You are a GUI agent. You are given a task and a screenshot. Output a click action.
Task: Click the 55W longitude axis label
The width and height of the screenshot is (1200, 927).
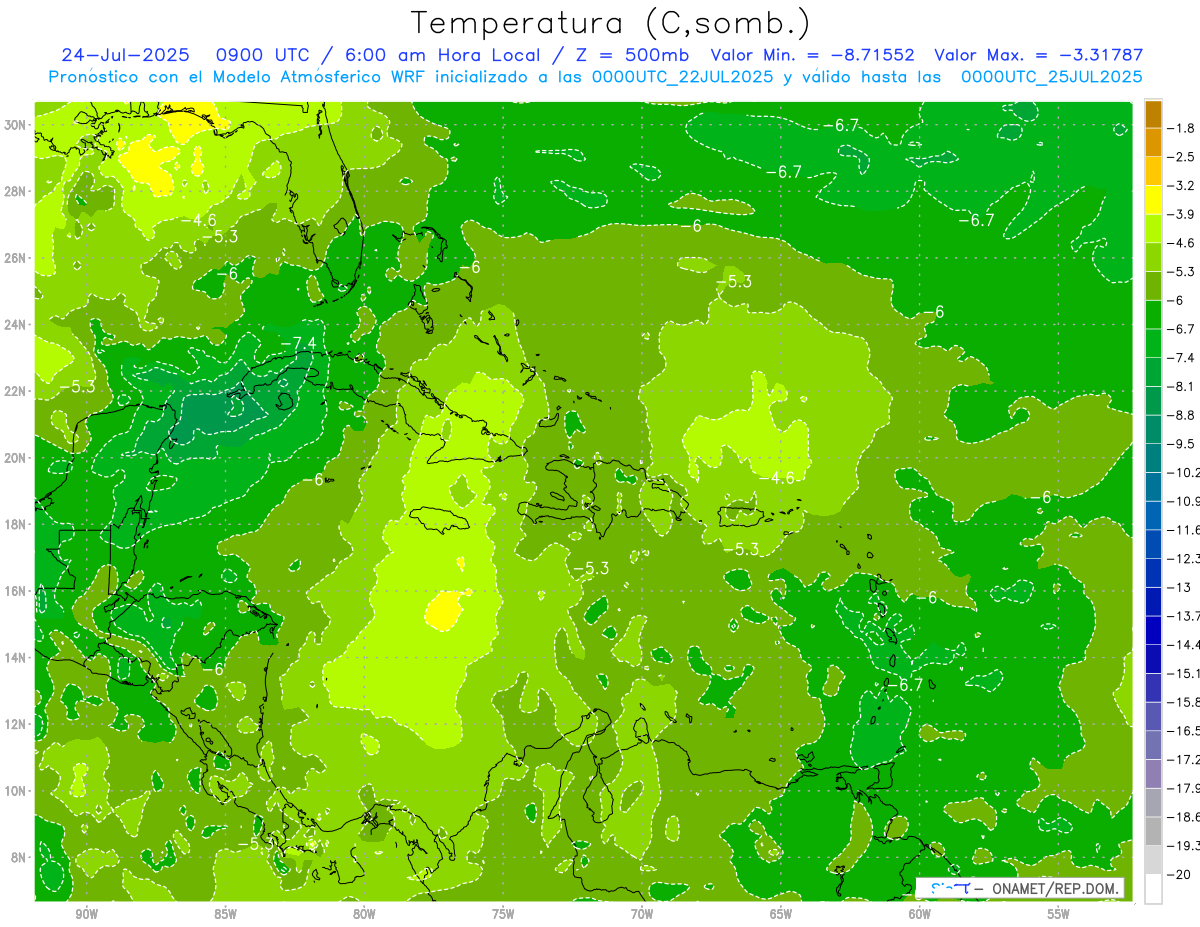pyautogui.click(x=1059, y=914)
